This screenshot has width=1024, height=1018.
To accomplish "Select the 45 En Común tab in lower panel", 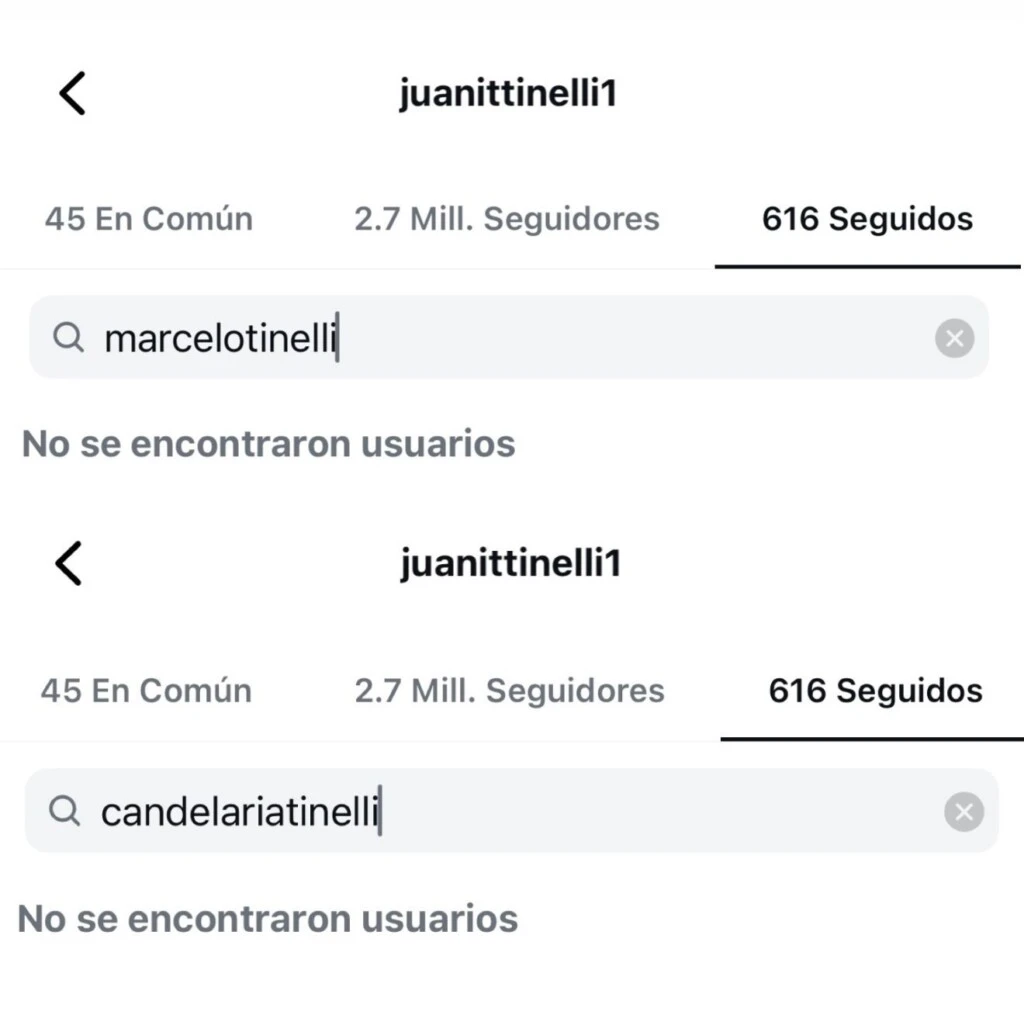I will (144, 690).
